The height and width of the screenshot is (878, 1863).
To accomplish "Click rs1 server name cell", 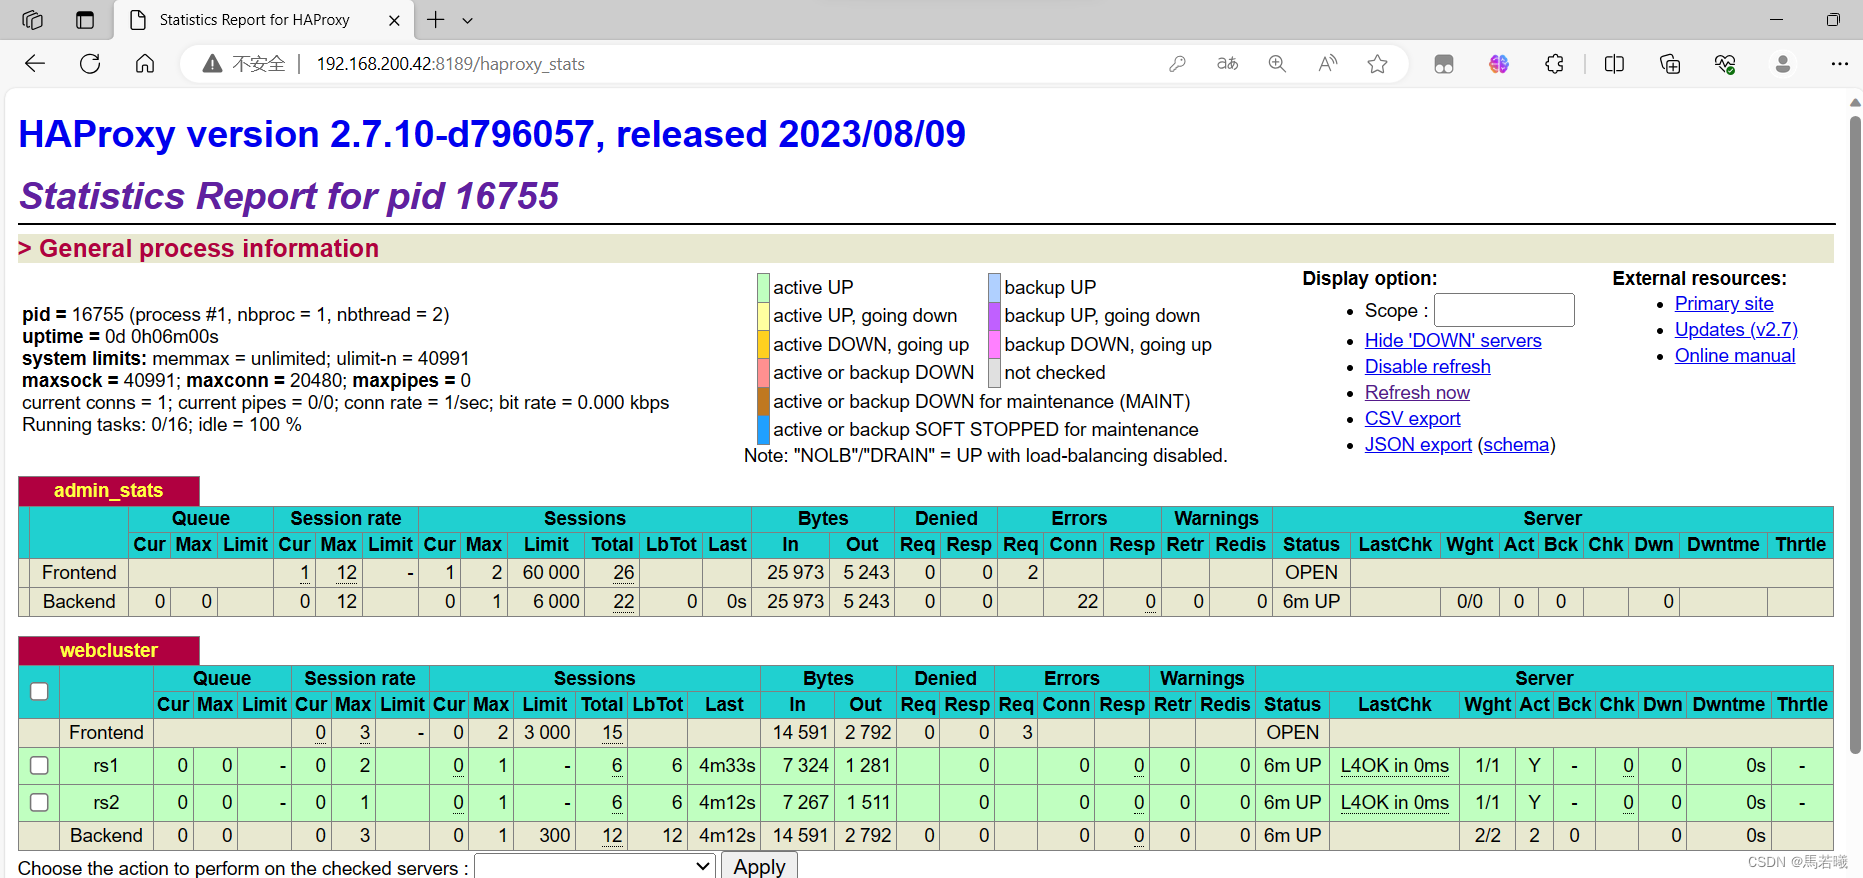I will [106, 766].
